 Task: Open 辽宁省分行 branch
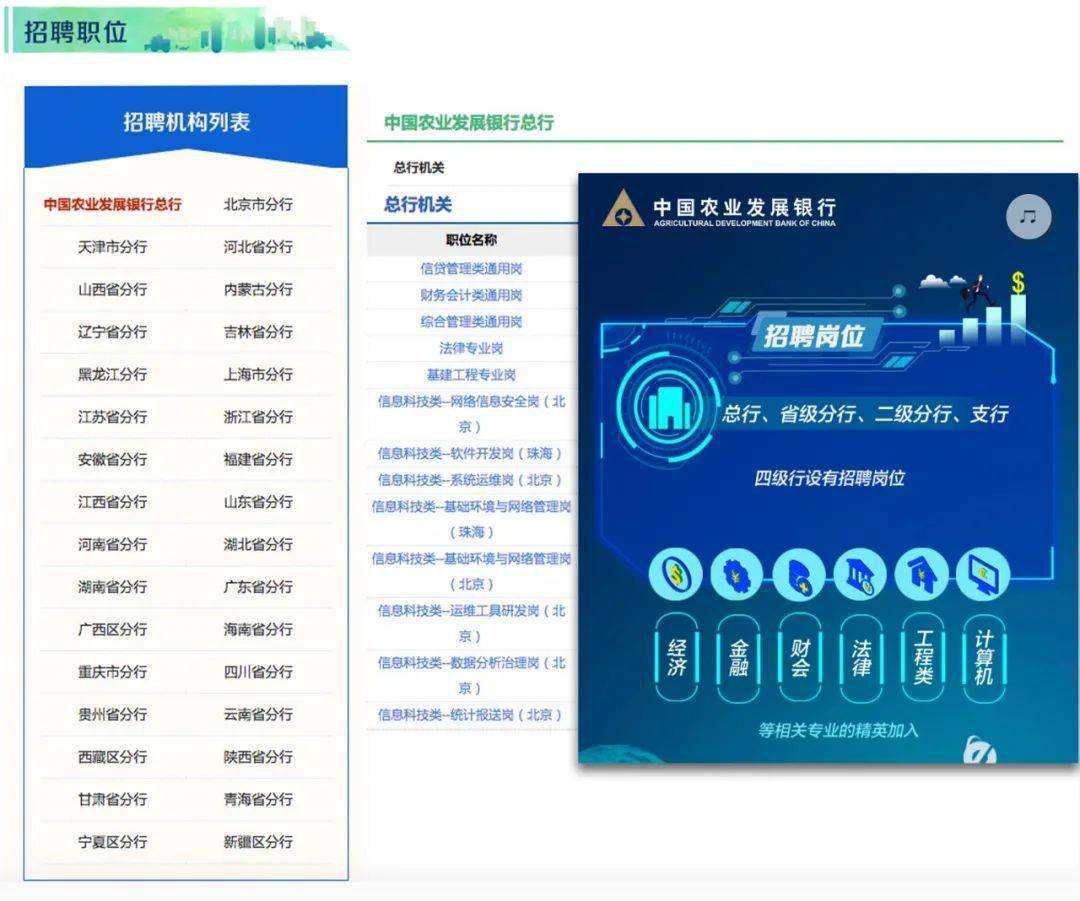(112, 332)
